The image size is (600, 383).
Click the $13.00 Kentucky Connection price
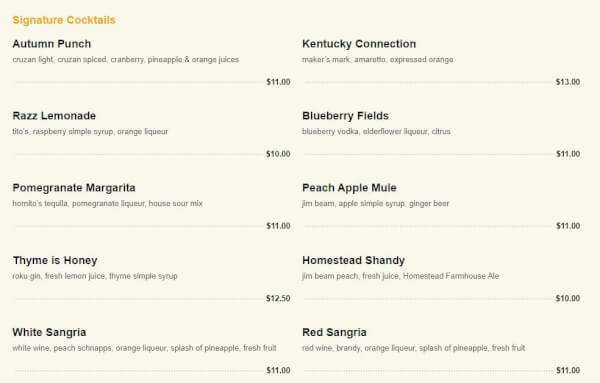tap(568, 82)
